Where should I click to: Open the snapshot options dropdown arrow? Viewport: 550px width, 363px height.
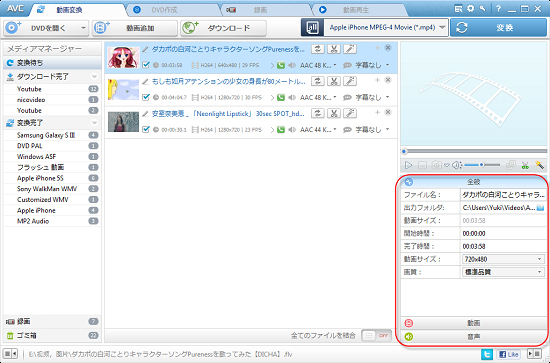(x=447, y=165)
